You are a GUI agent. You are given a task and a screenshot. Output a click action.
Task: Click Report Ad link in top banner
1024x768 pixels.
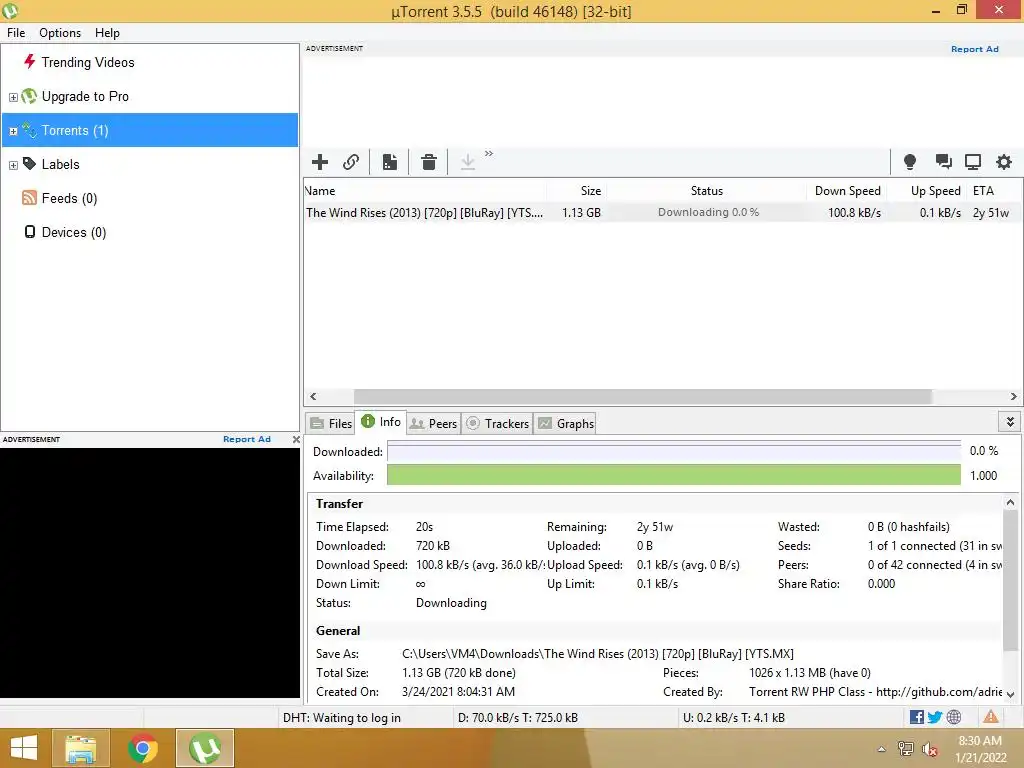(974, 49)
